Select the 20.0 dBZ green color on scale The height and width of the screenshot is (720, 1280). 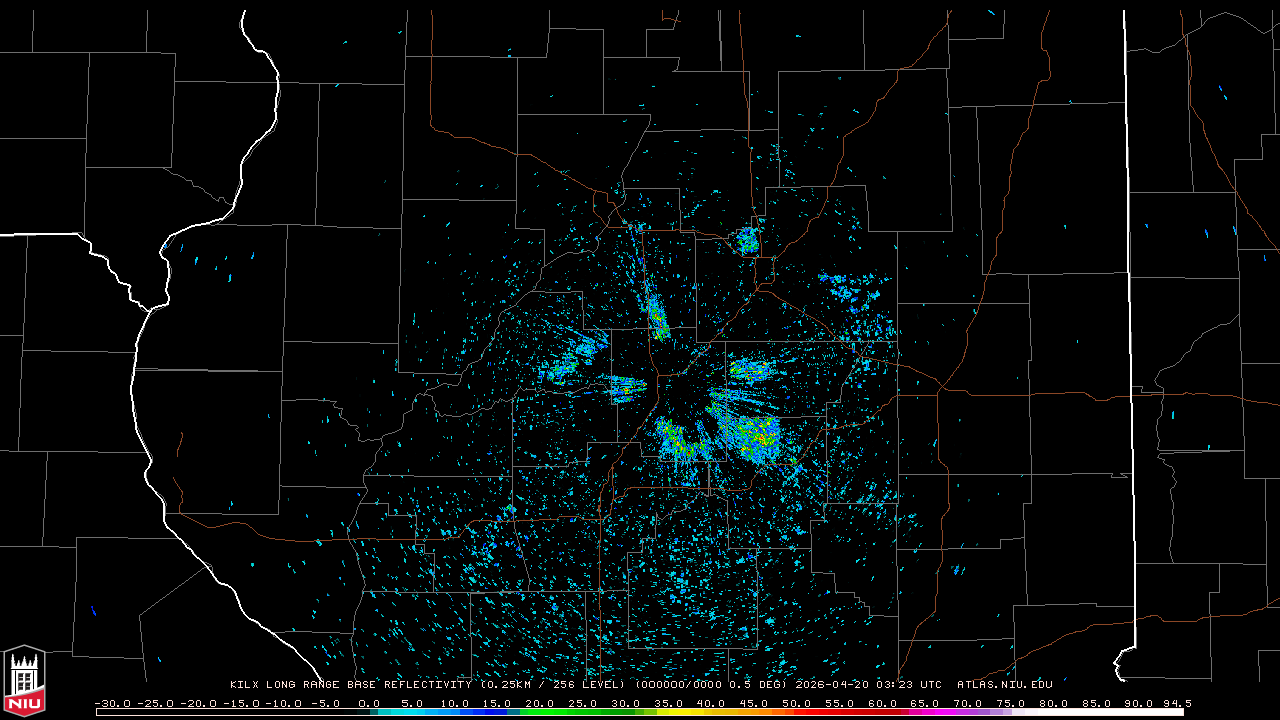[x=540, y=712]
